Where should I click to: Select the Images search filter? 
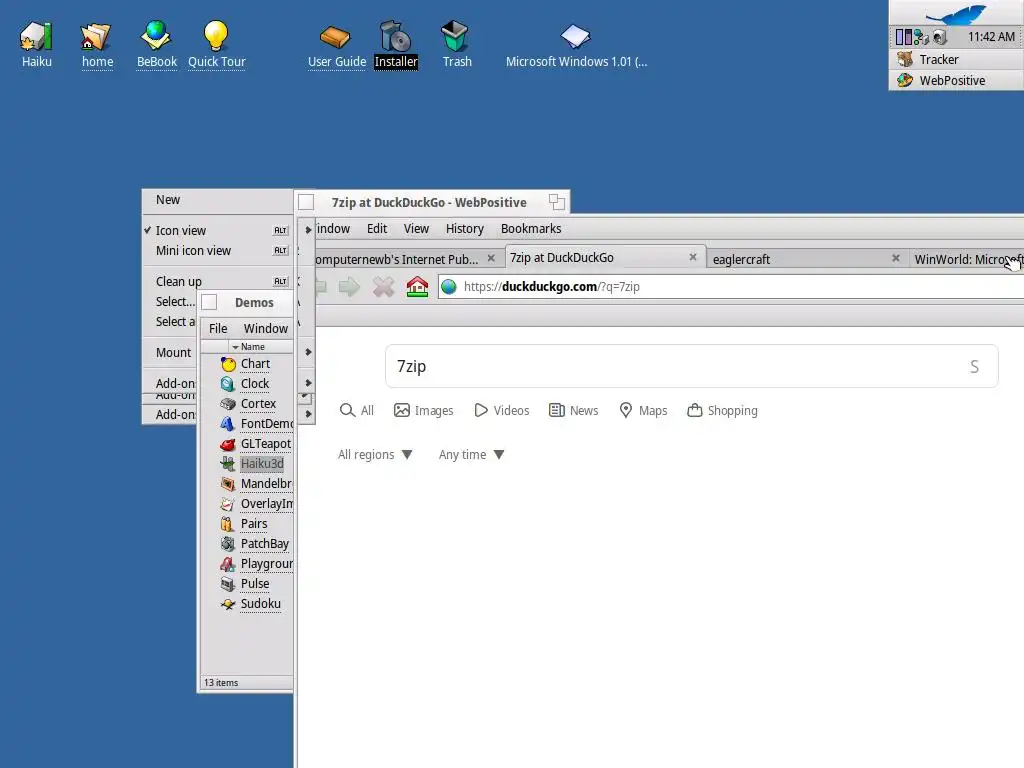coord(423,410)
